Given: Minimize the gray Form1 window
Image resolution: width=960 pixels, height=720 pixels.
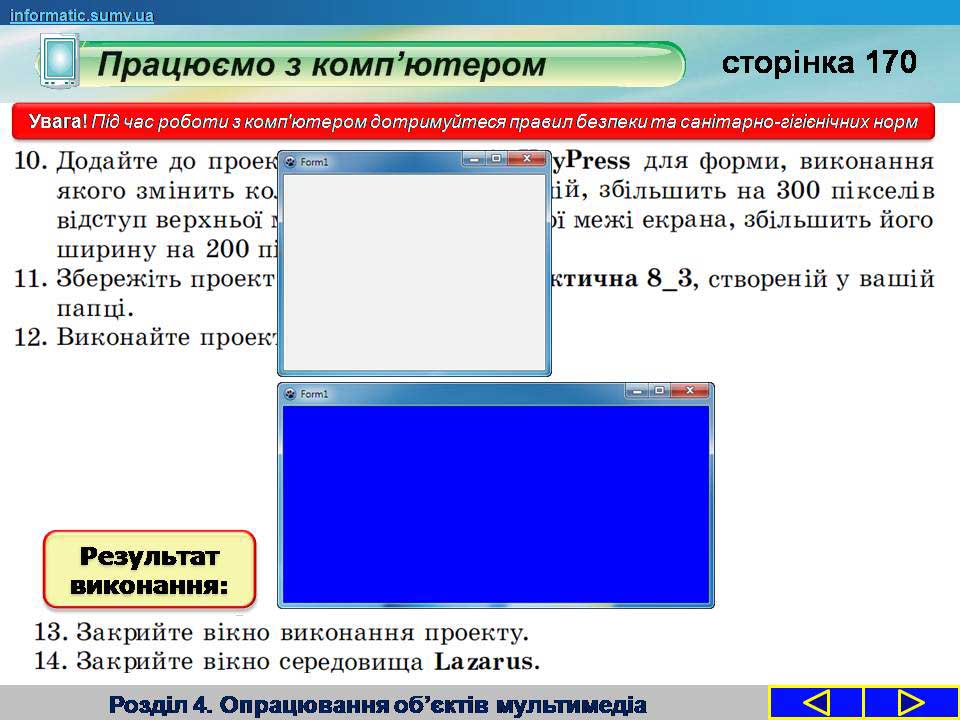Looking at the screenshot, I should (x=474, y=158).
